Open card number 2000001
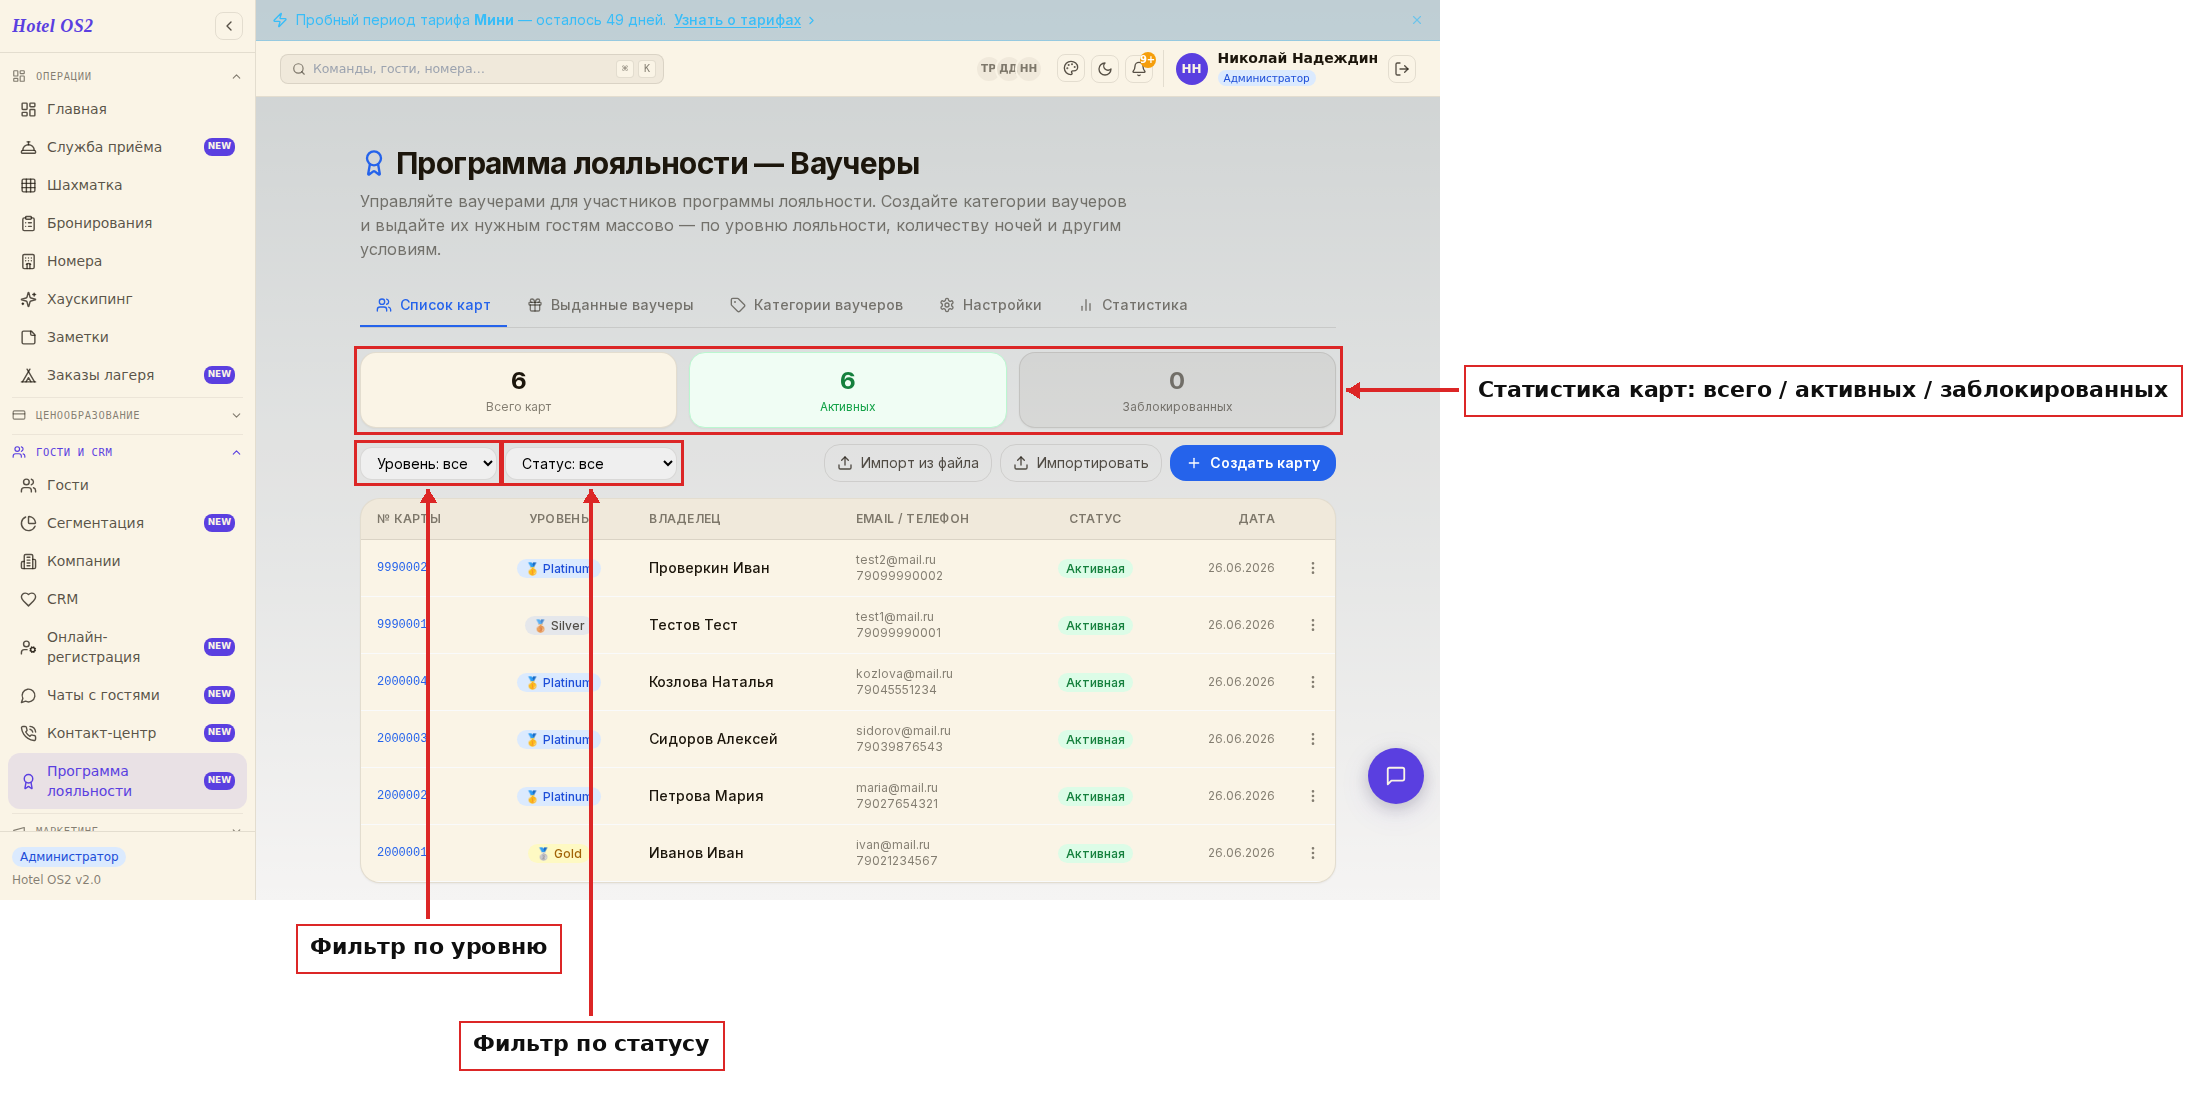 tap(402, 852)
